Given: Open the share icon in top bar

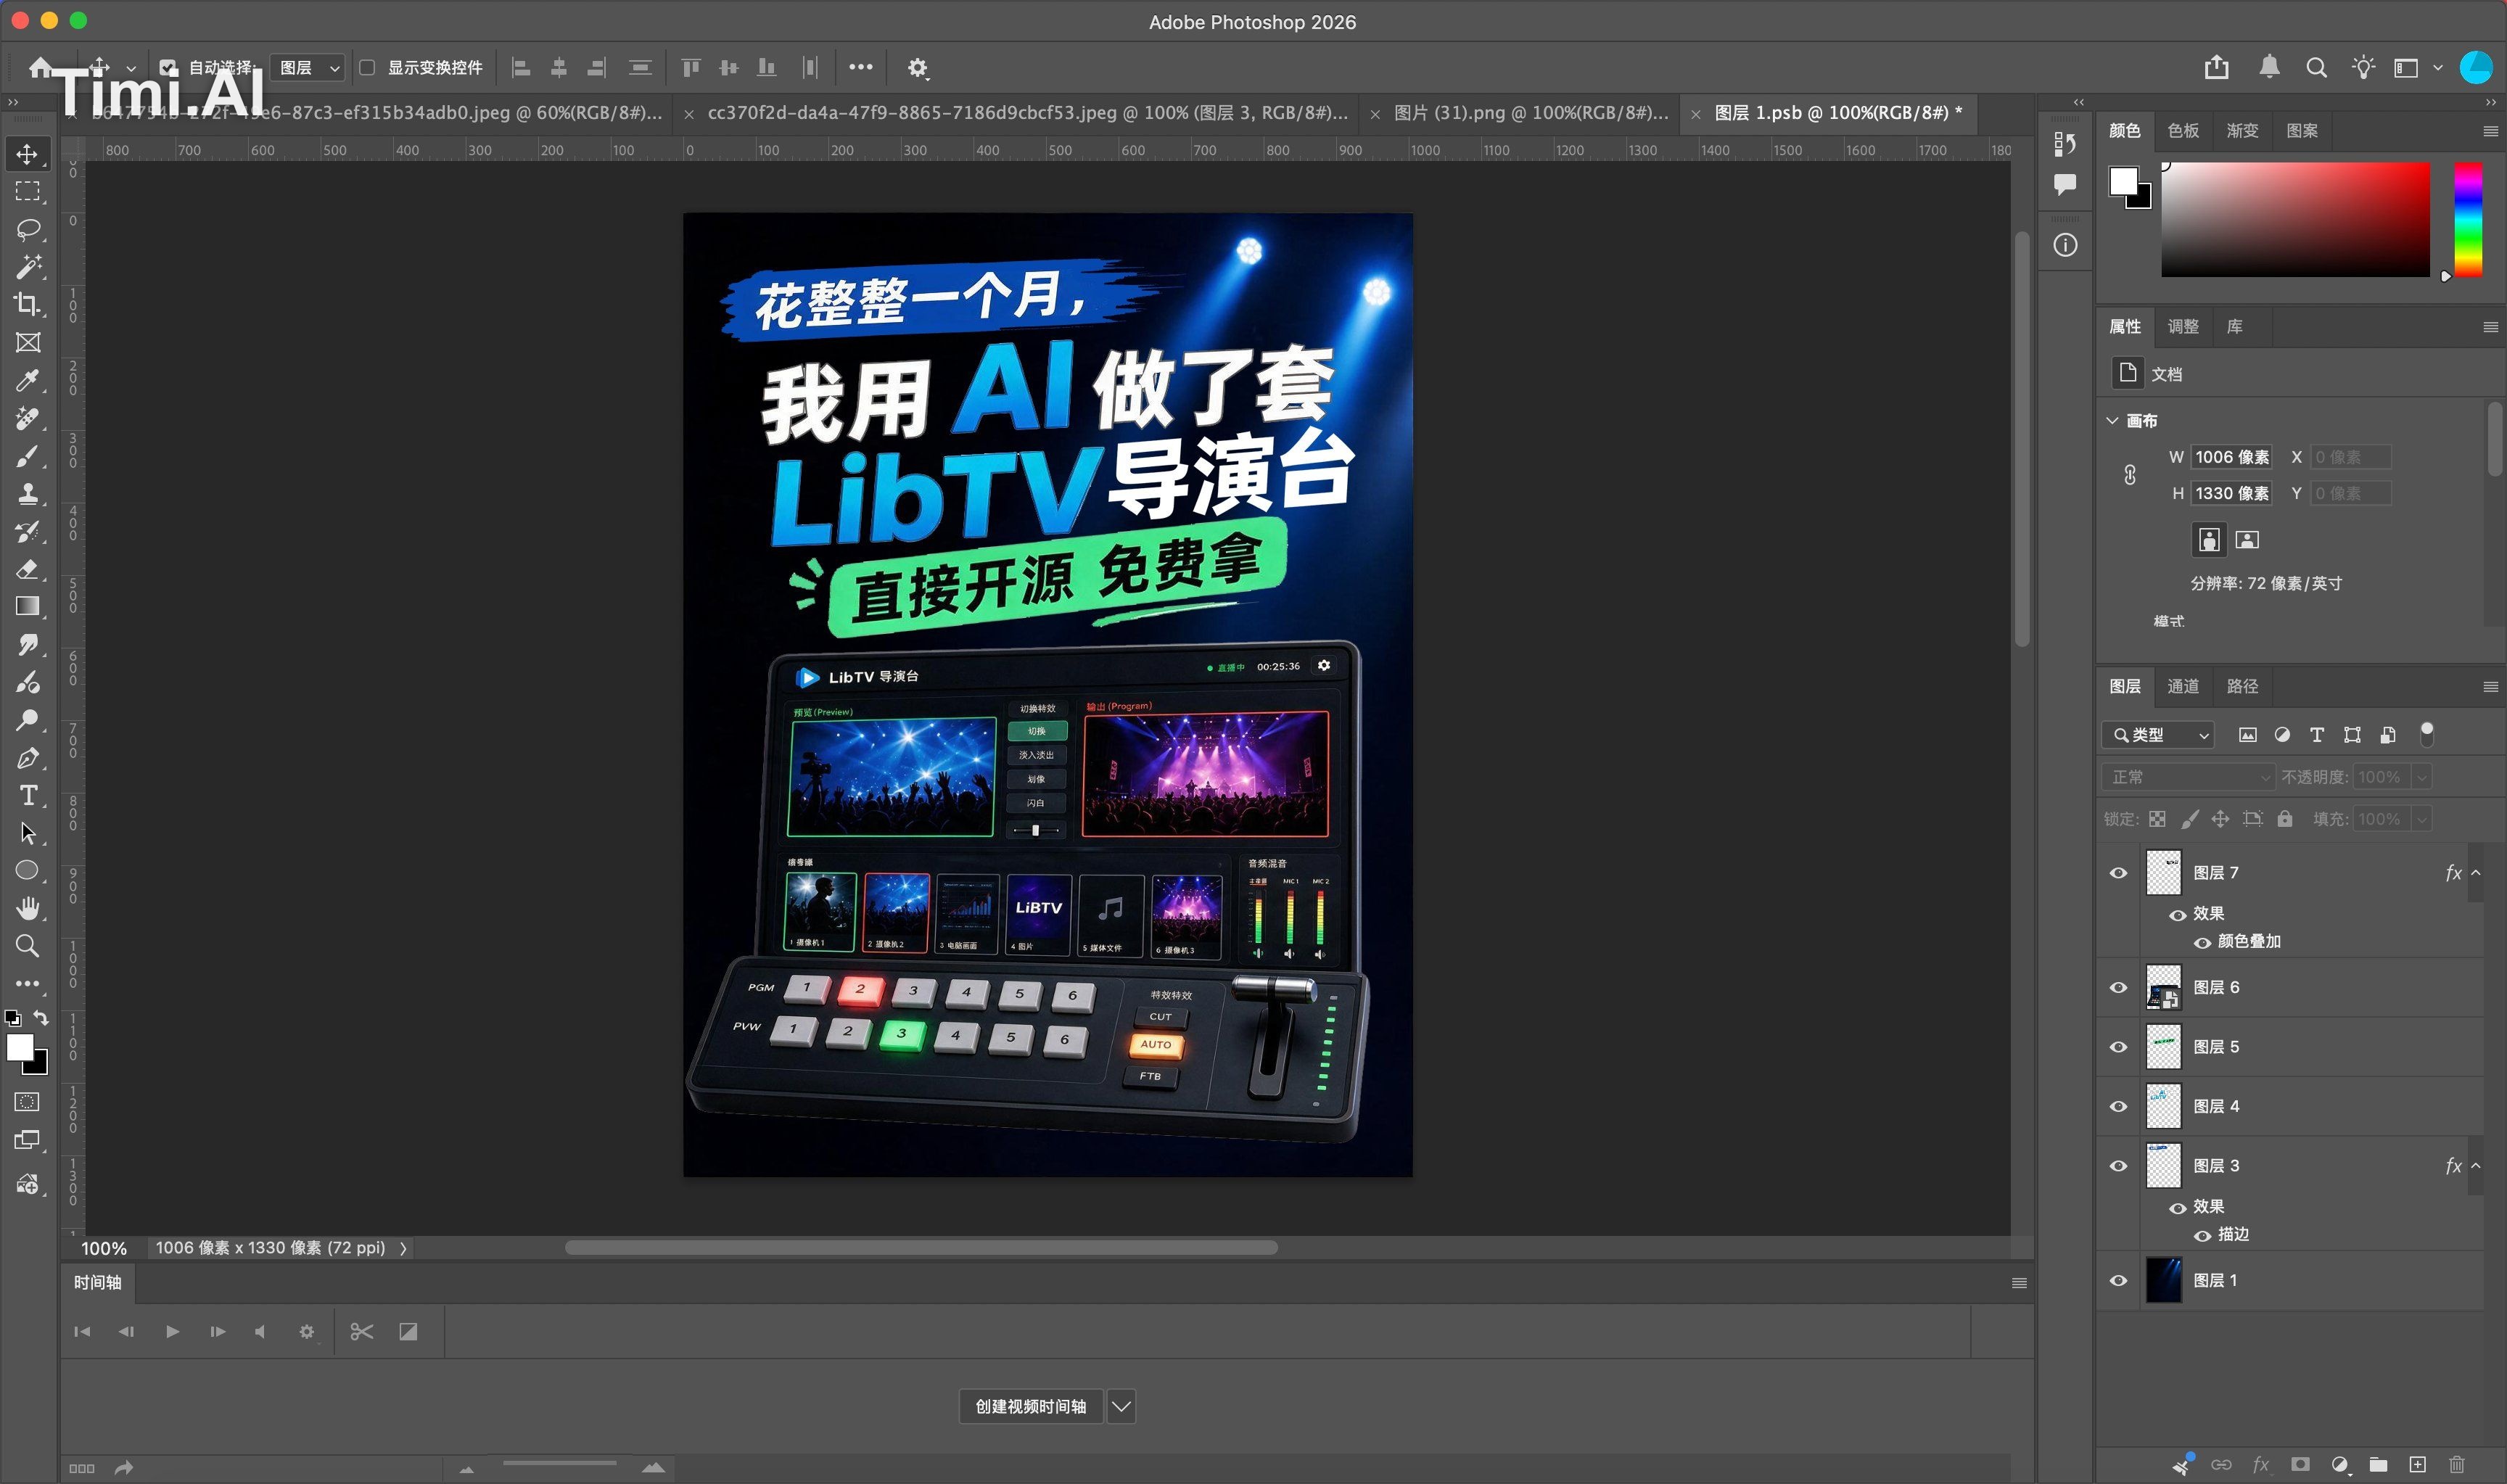Looking at the screenshot, I should (x=2216, y=67).
